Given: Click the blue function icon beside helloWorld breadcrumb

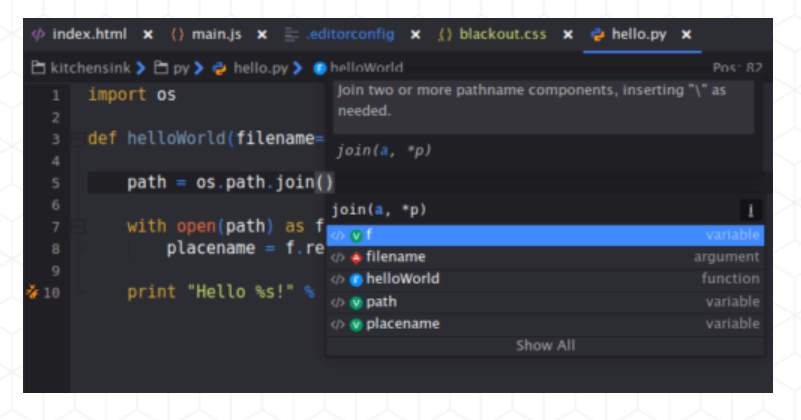Looking at the screenshot, I should [320, 68].
